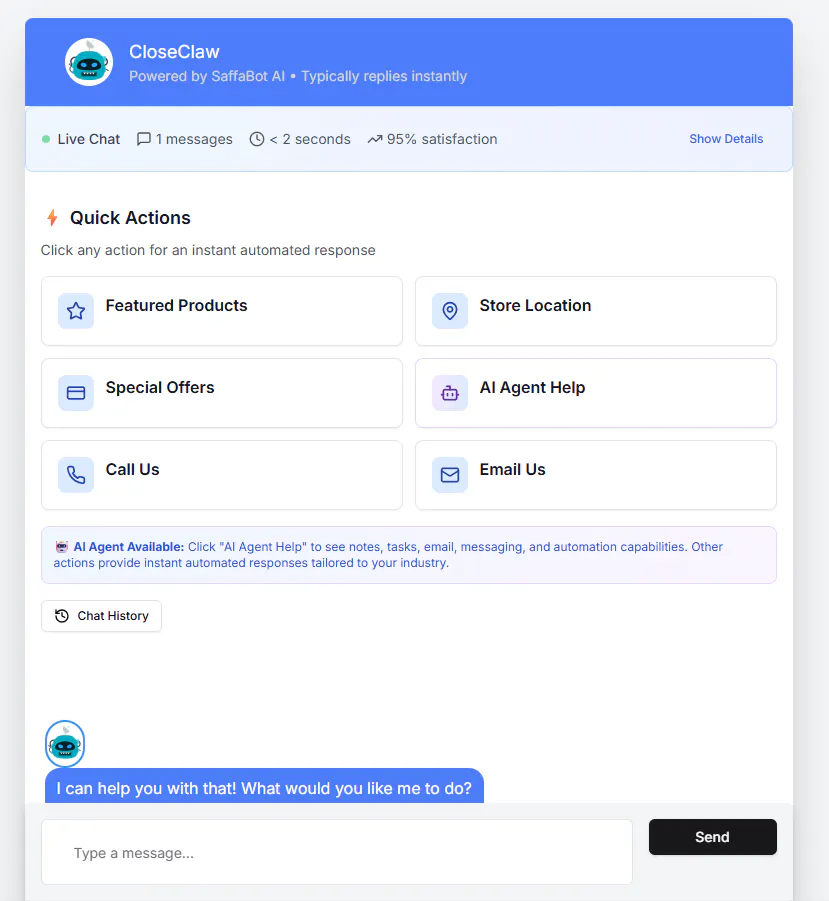
Task: Focus the Type a message input field
Action: (337, 852)
